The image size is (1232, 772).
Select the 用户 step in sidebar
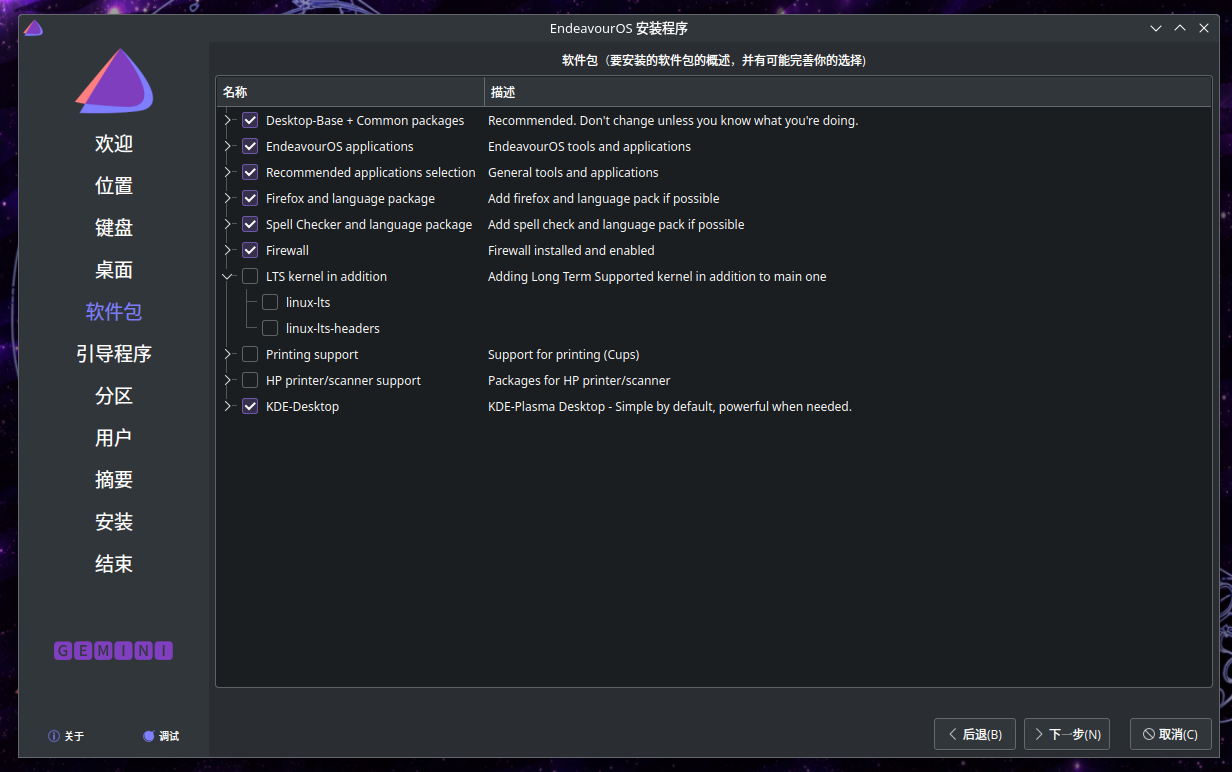[x=114, y=438]
